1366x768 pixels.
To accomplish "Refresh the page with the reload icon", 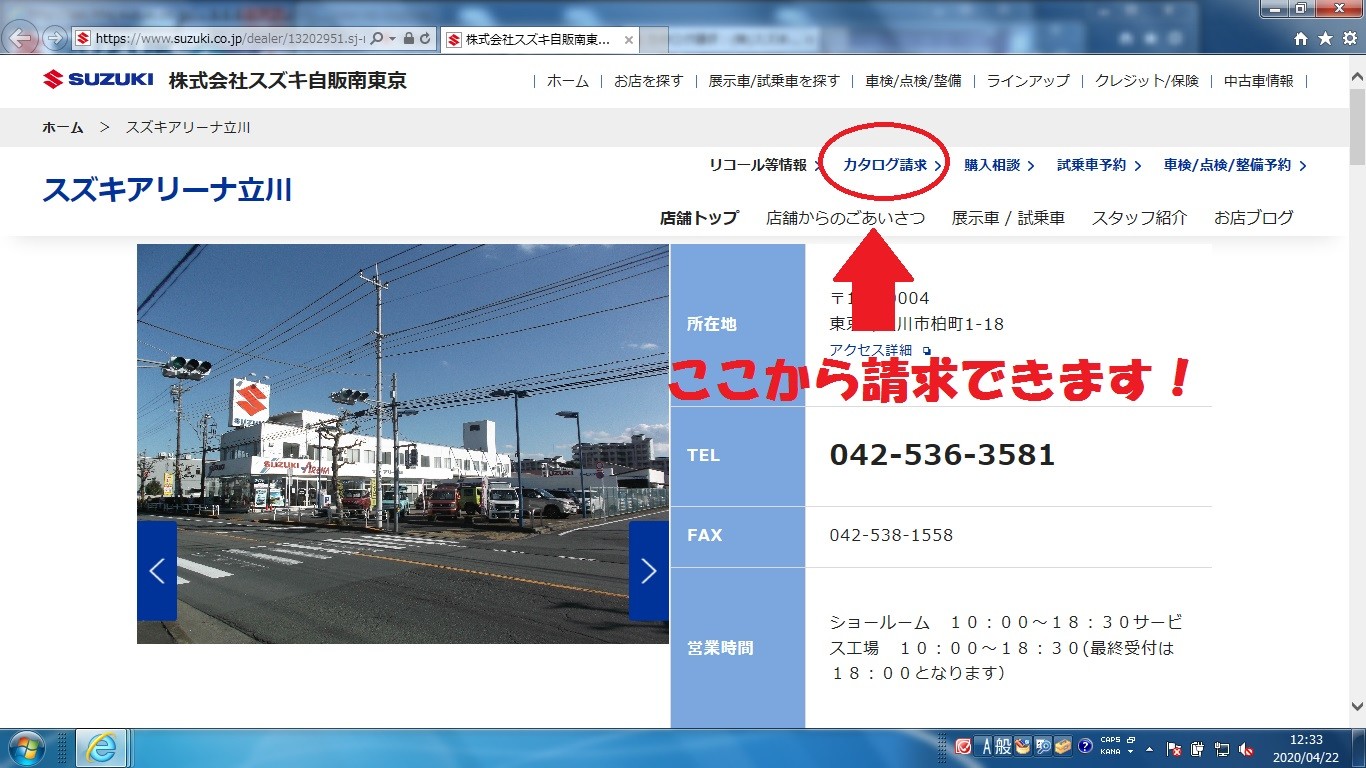I will (426, 39).
